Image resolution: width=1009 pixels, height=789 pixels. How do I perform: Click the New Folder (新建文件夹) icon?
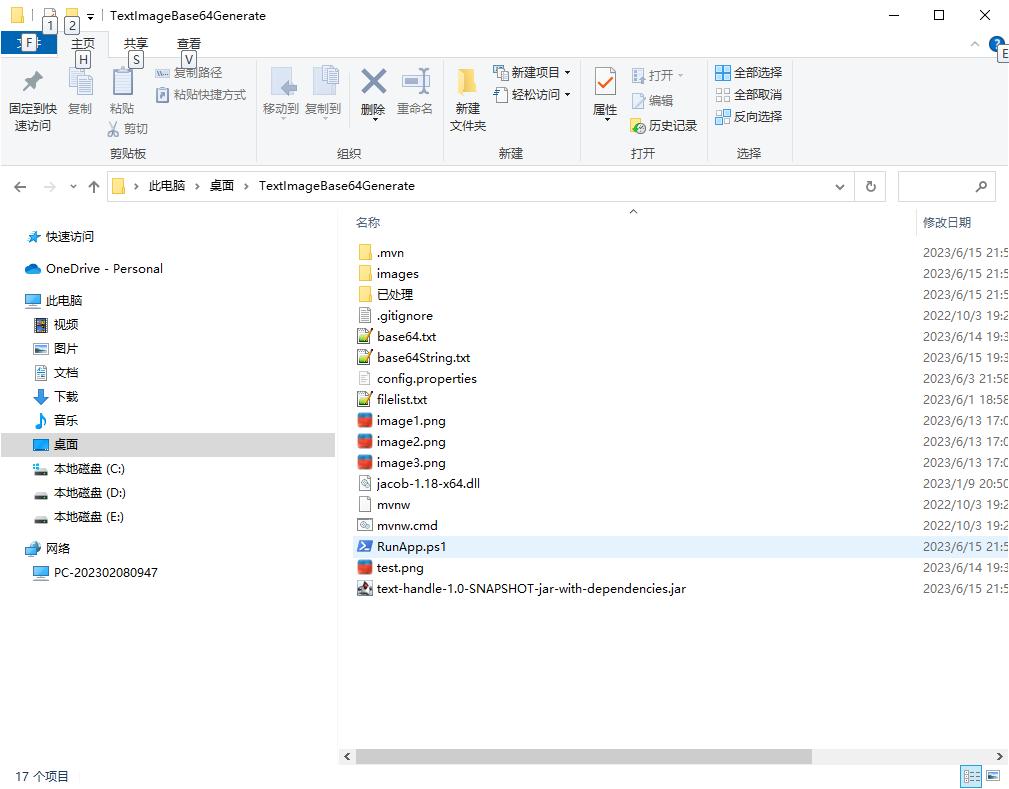pyautogui.click(x=467, y=82)
